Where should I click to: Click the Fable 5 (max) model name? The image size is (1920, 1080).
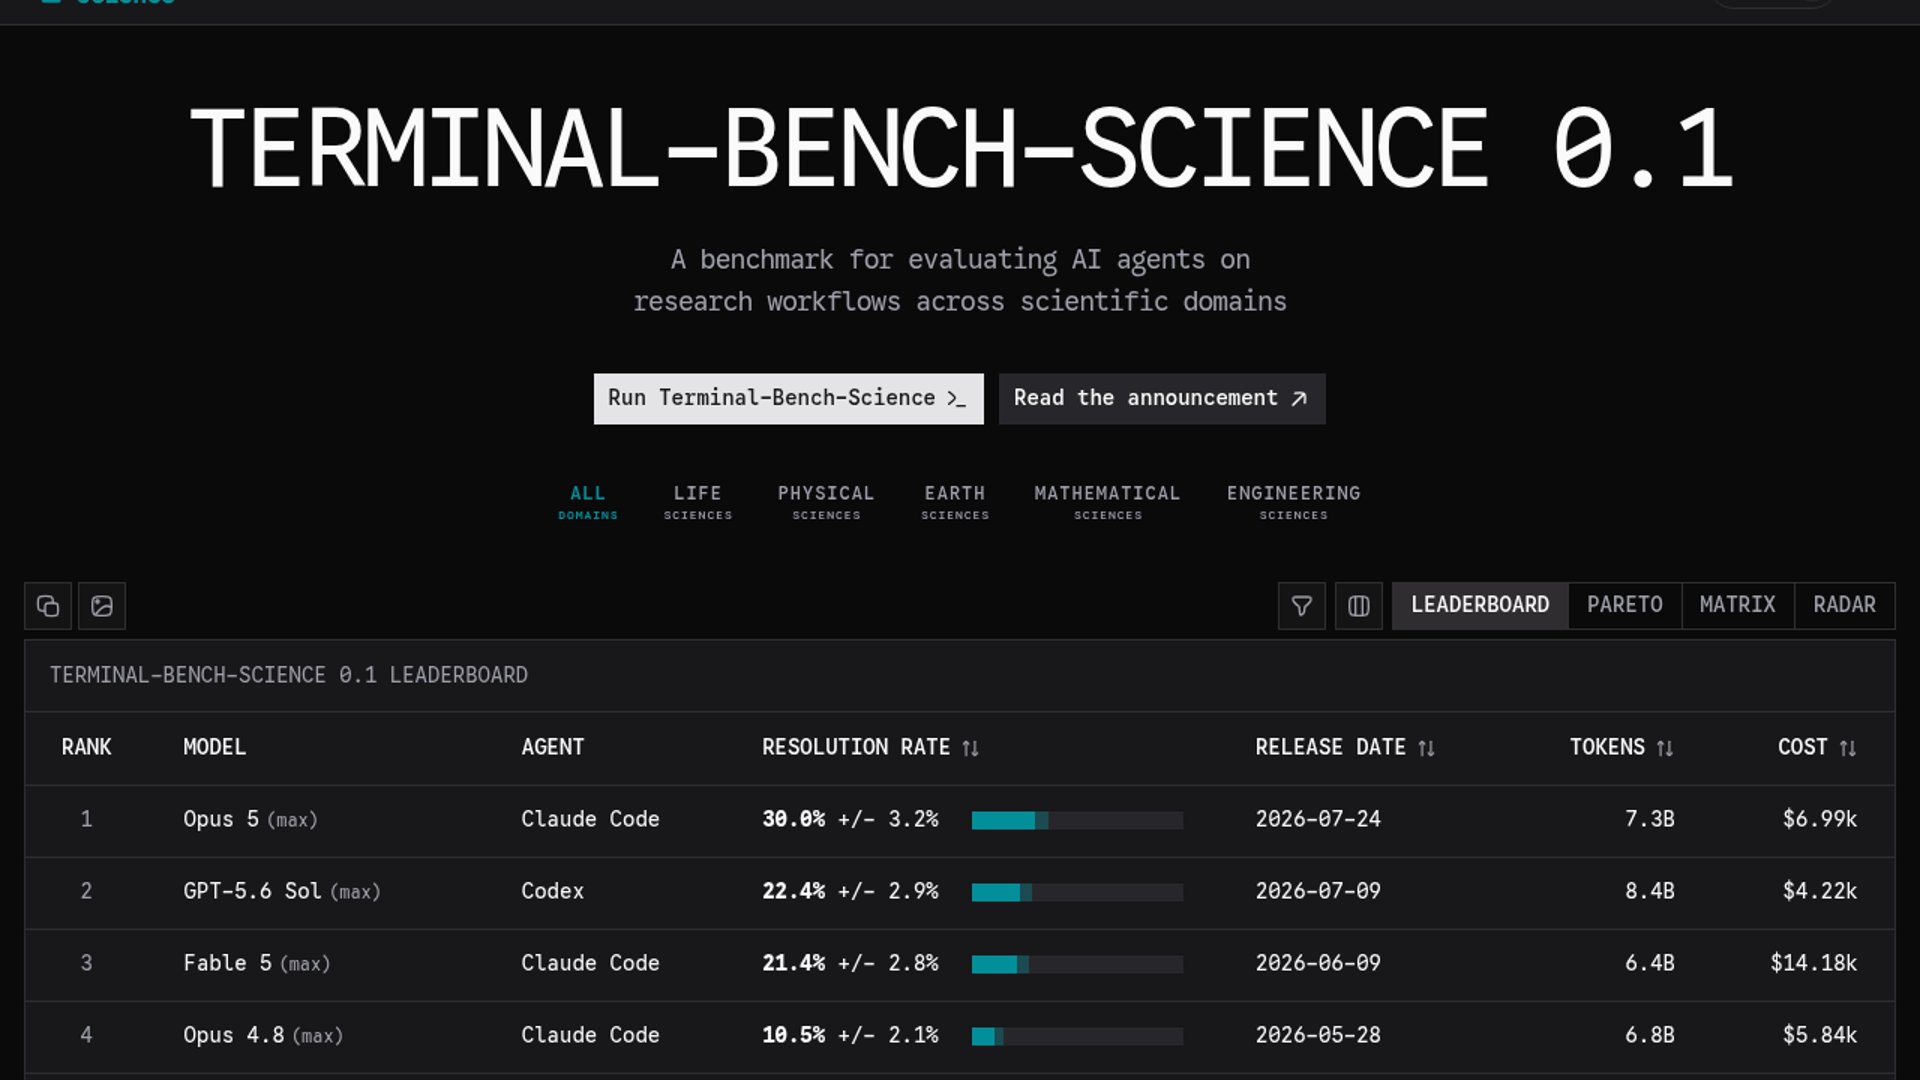(x=257, y=964)
